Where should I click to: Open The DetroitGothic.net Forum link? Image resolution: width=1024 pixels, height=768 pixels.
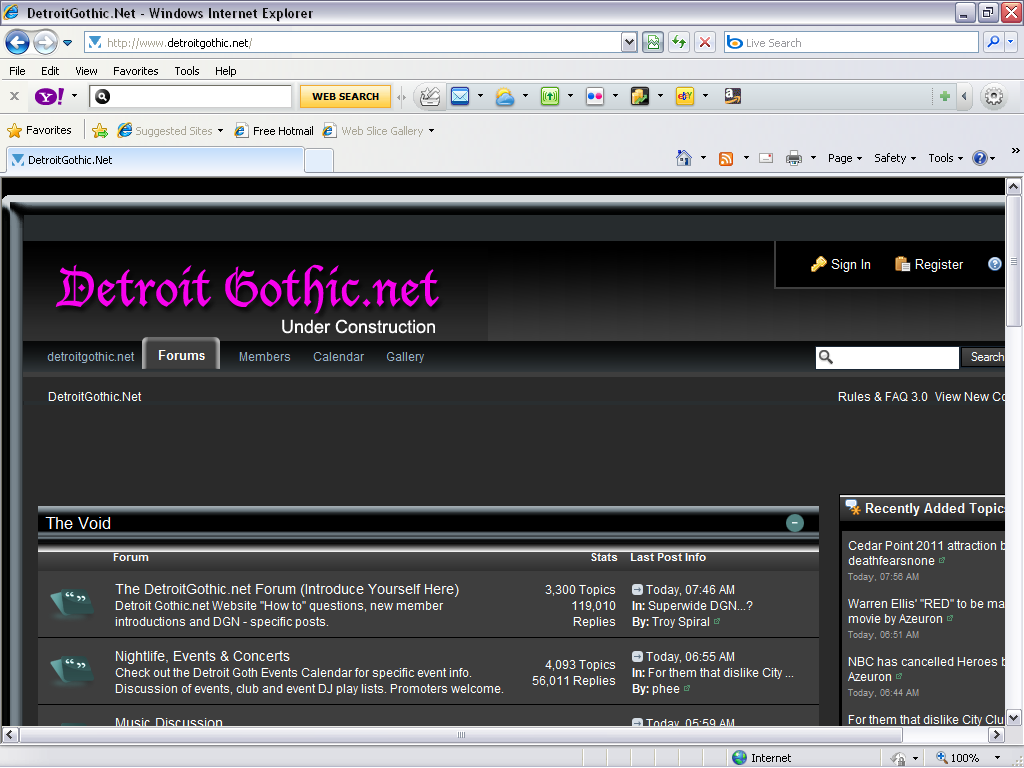[x=287, y=589]
